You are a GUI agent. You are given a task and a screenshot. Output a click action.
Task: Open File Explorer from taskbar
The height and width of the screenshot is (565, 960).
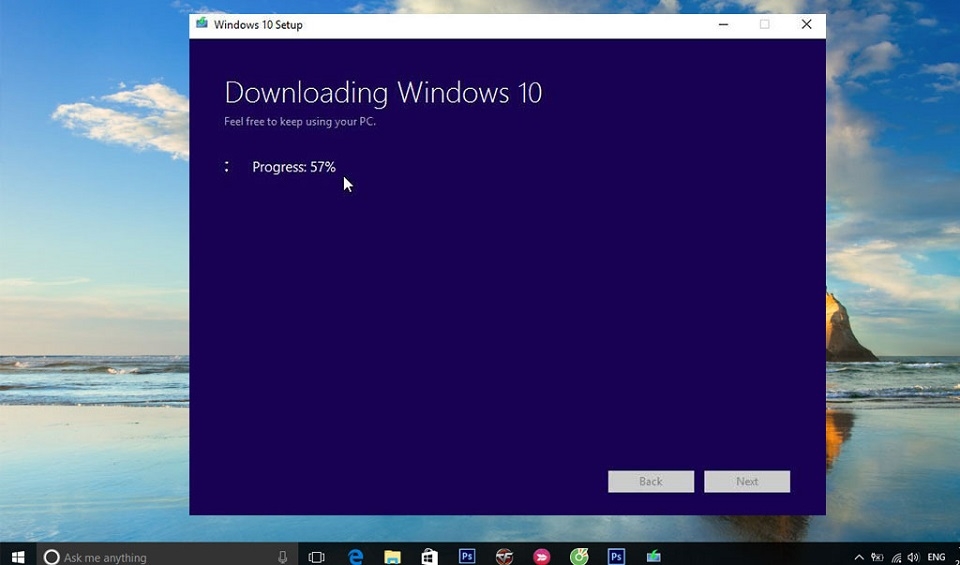(x=392, y=557)
